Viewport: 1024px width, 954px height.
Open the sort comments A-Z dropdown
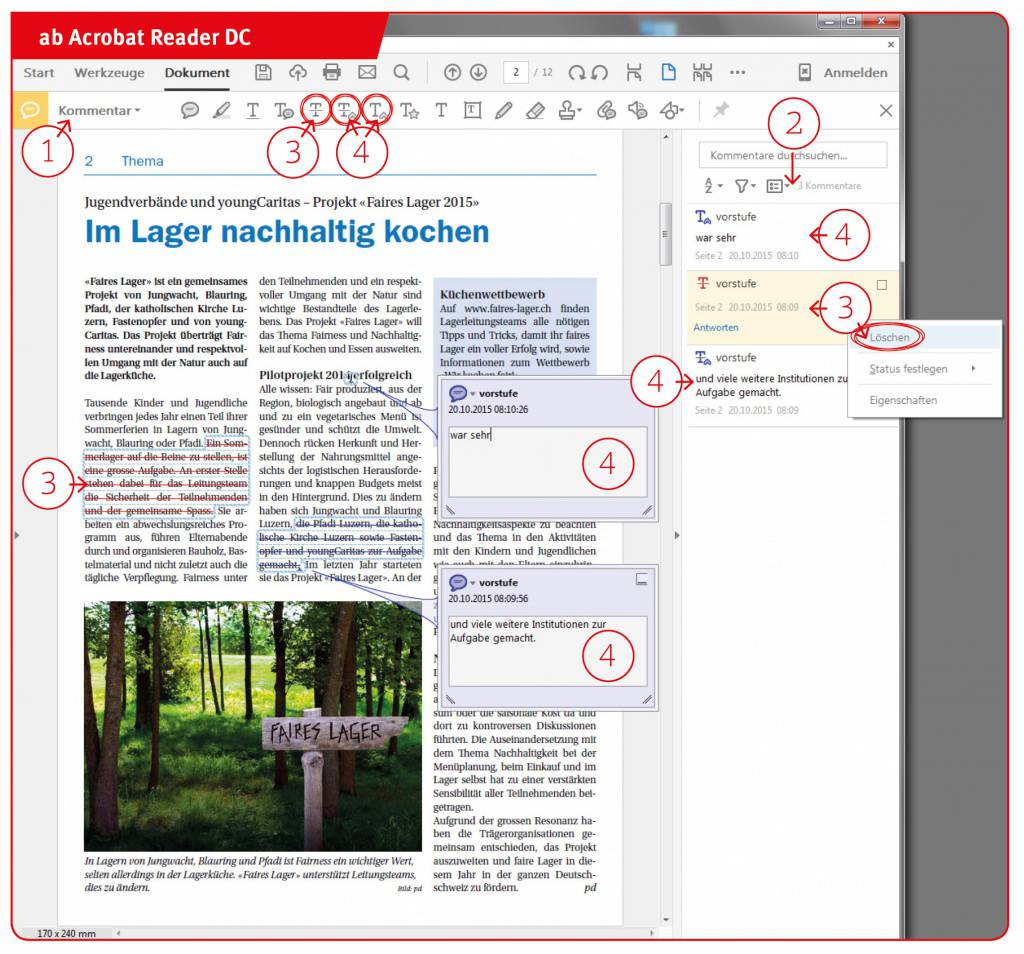[713, 186]
